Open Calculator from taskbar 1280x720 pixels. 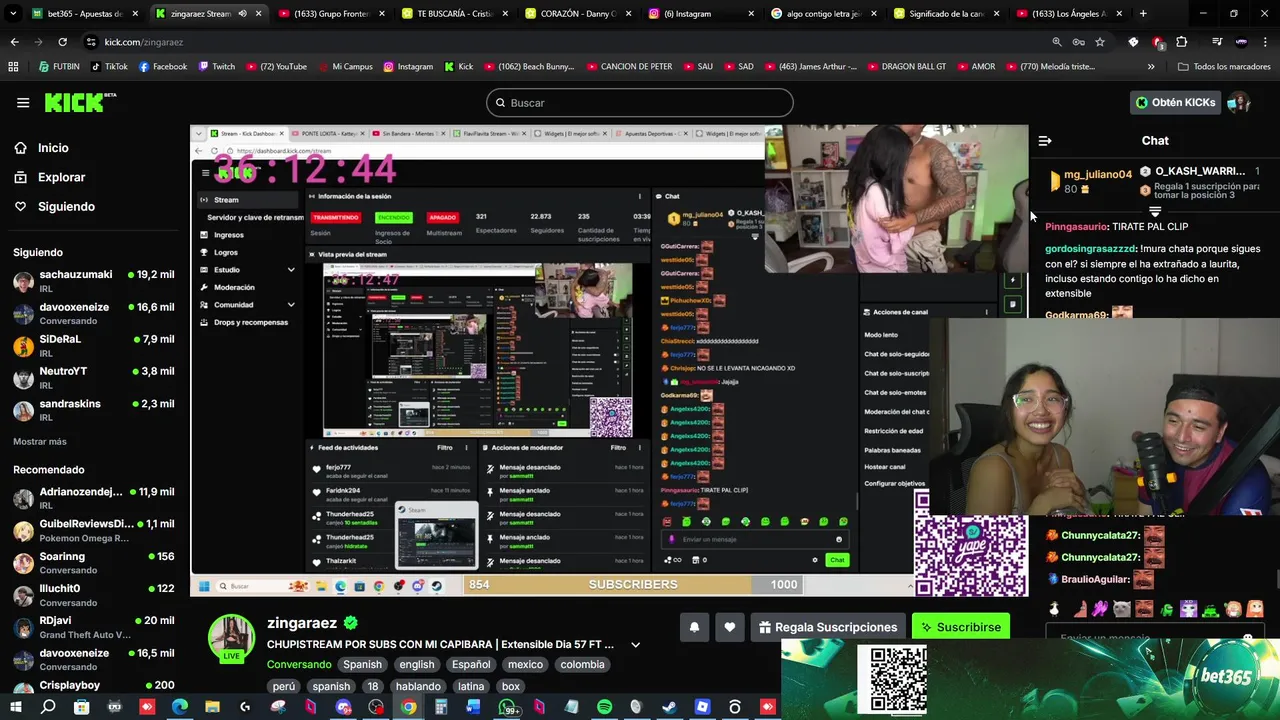(x=441, y=707)
